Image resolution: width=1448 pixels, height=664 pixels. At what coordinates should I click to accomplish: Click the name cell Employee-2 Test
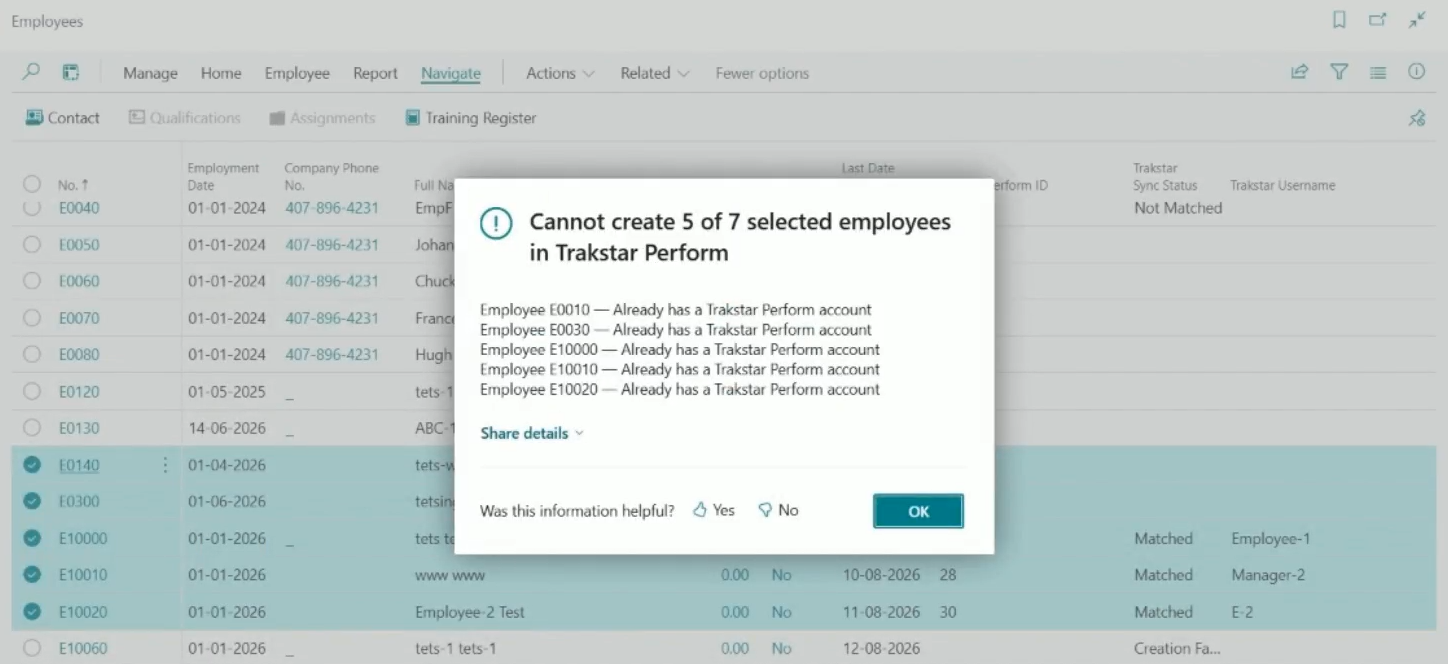pos(470,612)
